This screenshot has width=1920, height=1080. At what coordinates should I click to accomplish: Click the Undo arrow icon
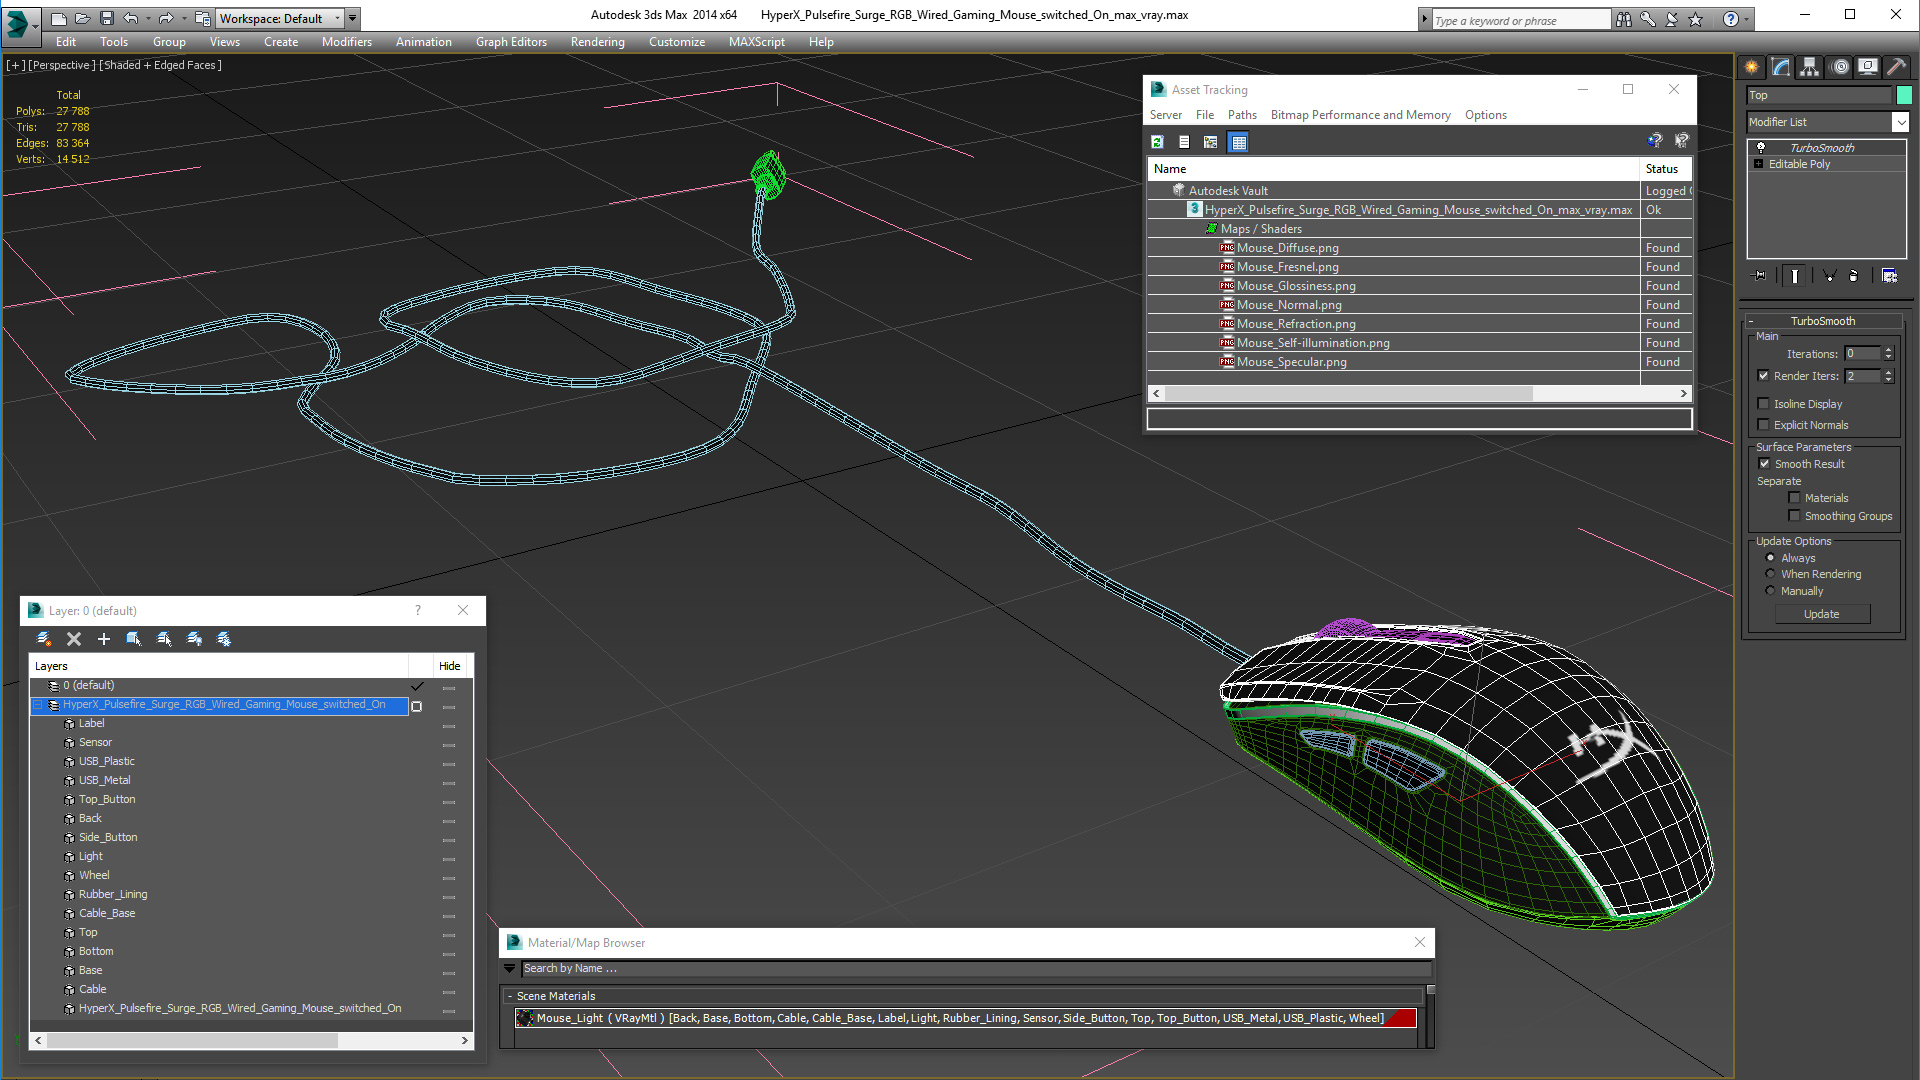point(131,18)
